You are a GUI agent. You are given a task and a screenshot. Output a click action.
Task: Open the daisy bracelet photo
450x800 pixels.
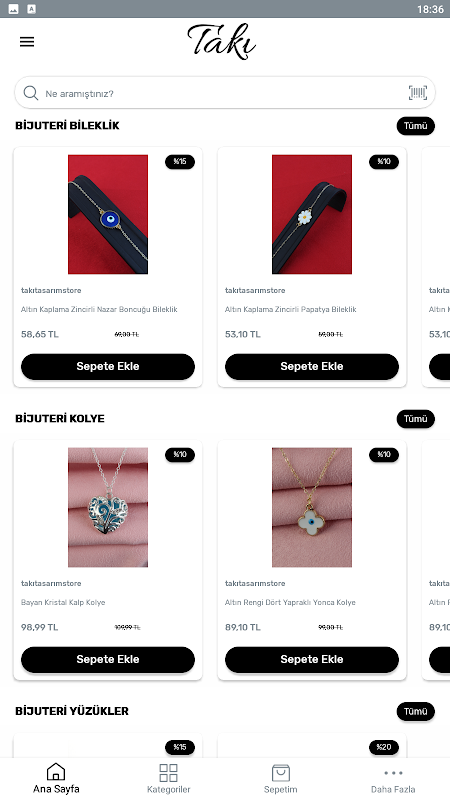(312, 214)
